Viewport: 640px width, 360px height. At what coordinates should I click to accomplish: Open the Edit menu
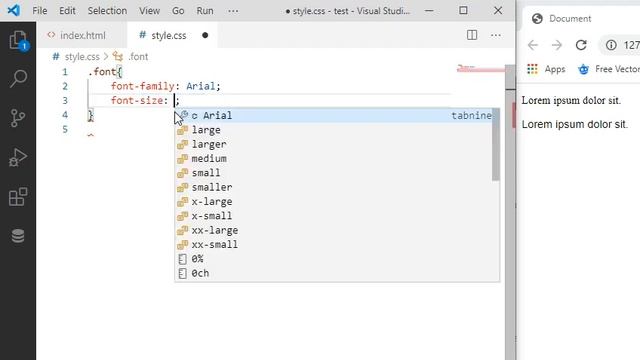[67, 11]
